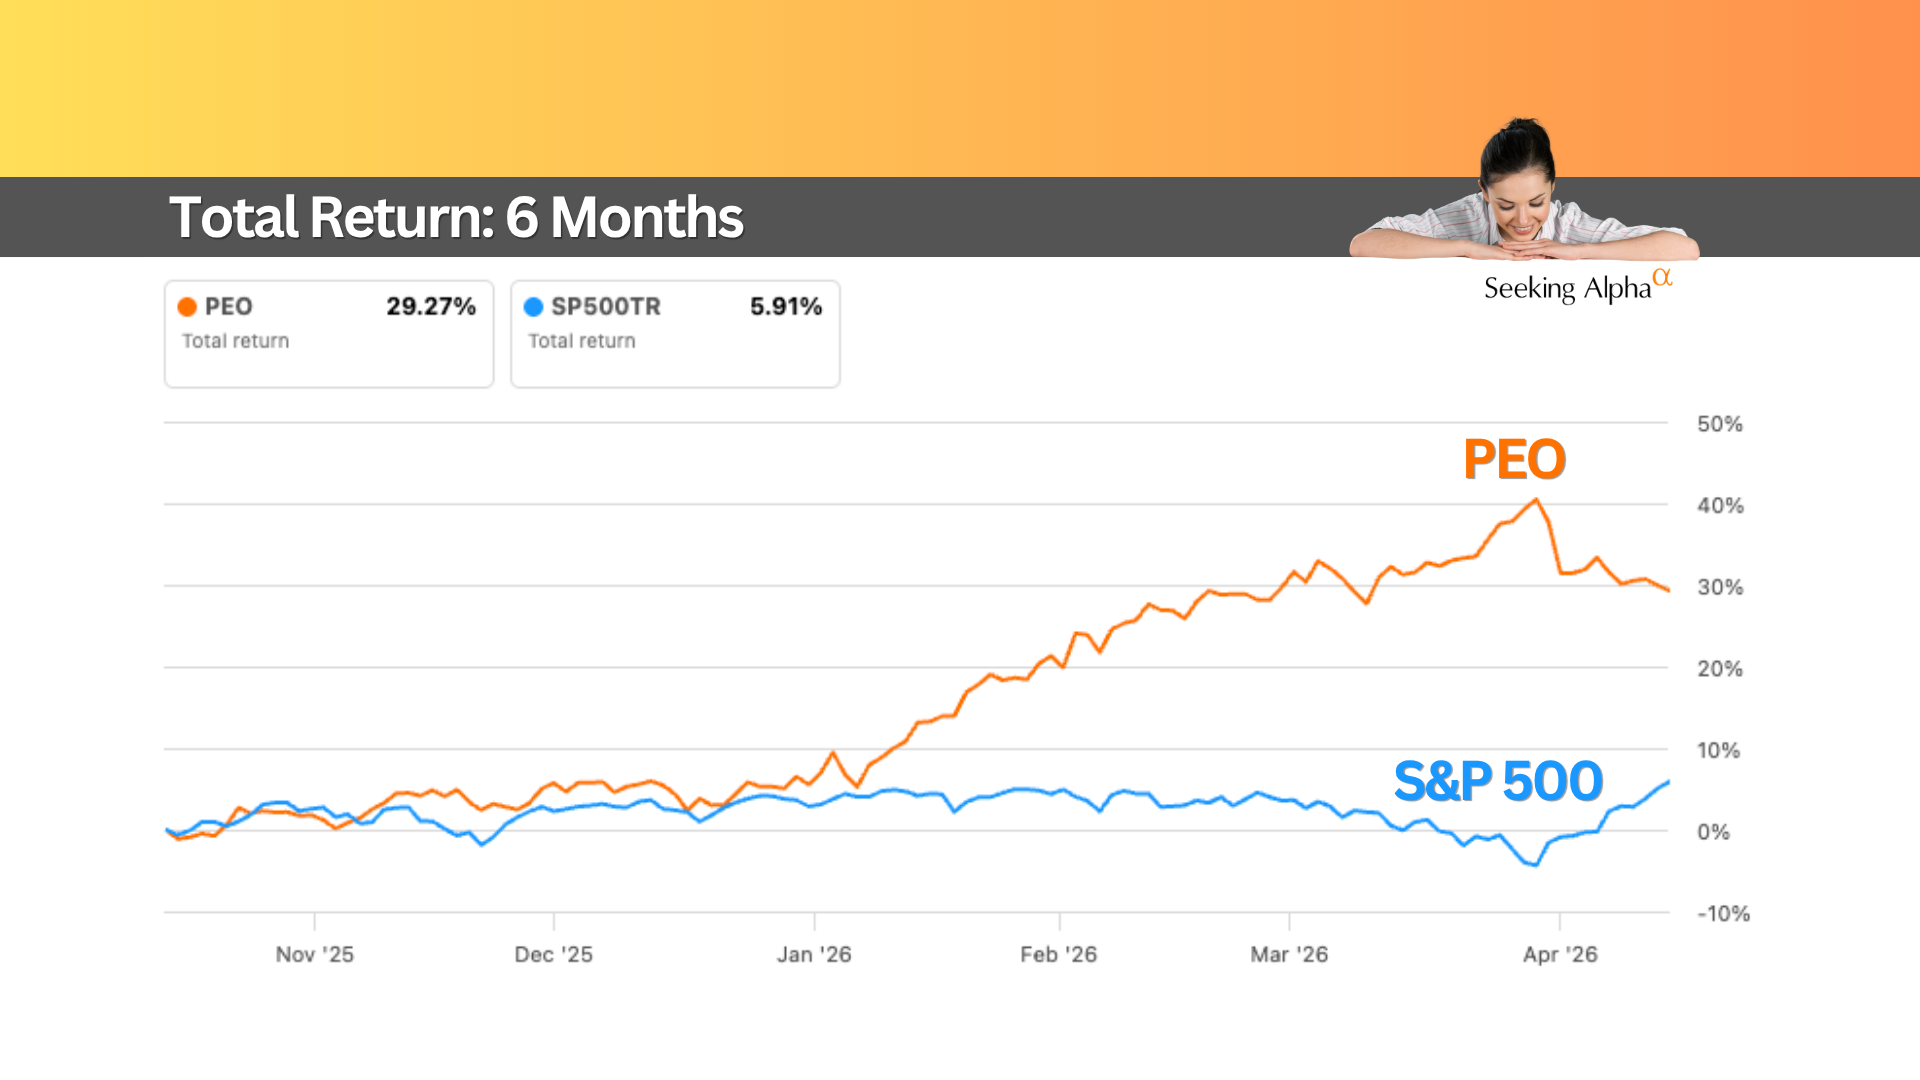This screenshot has height=1080, width=1920.
Task: Click the Total Return: 6 Months title
Action: [456, 217]
